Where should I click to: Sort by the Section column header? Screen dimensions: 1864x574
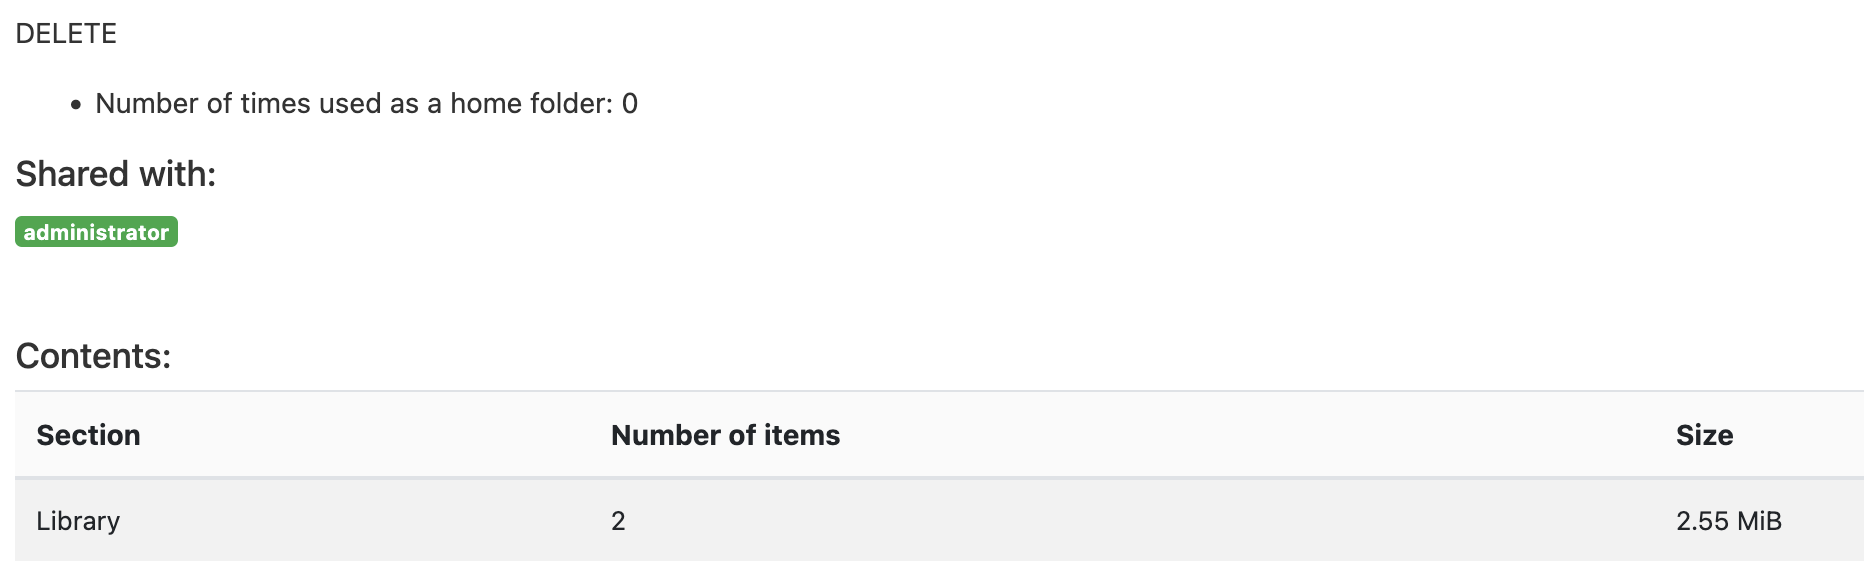(x=88, y=435)
